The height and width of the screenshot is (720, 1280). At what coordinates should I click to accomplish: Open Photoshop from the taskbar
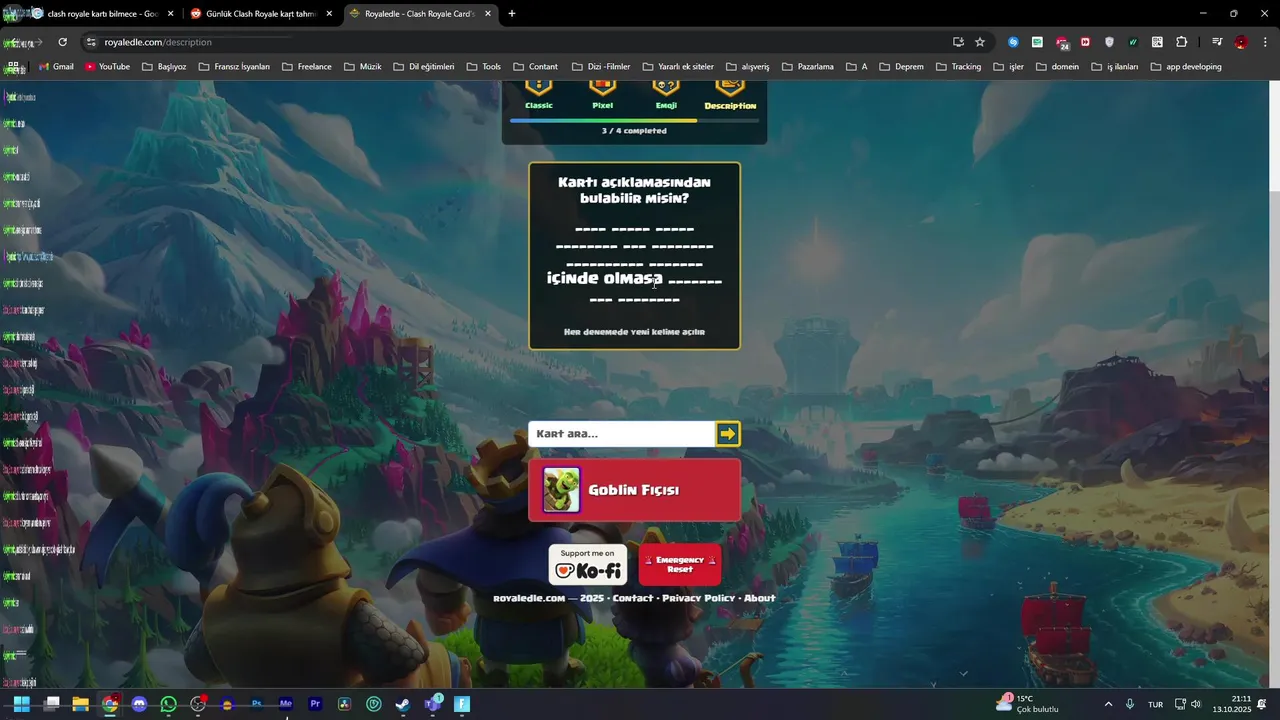pyautogui.click(x=257, y=704)
